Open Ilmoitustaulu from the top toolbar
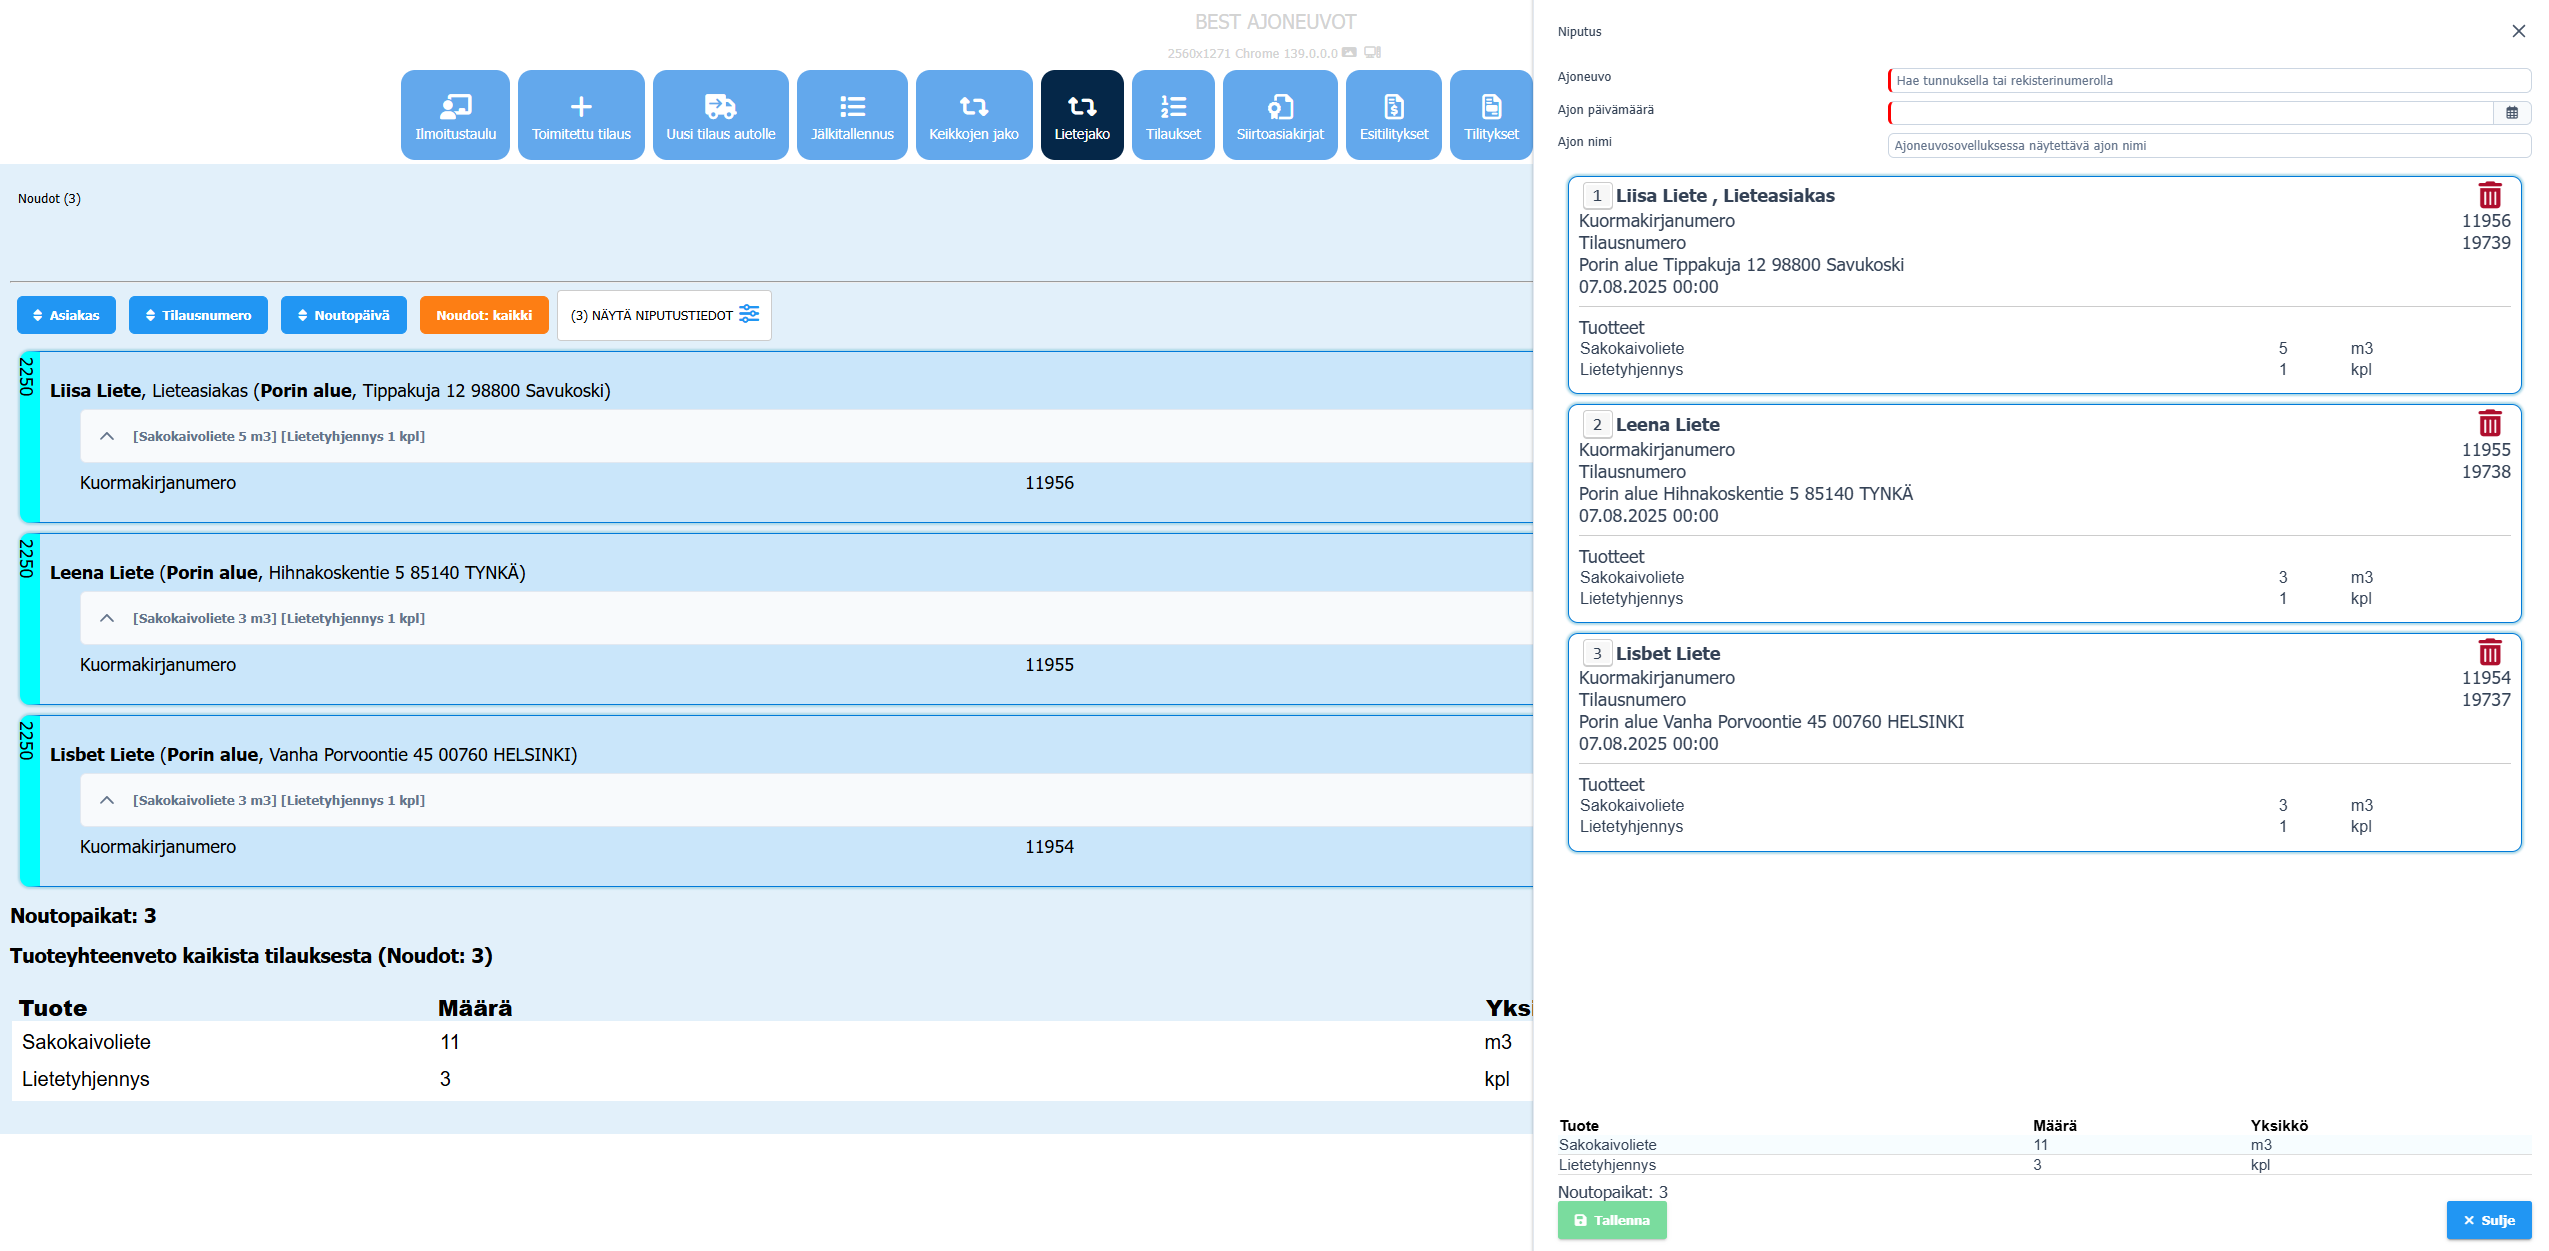The image size is (2549, 1251). pyautogui.click(x=455, y=115)
